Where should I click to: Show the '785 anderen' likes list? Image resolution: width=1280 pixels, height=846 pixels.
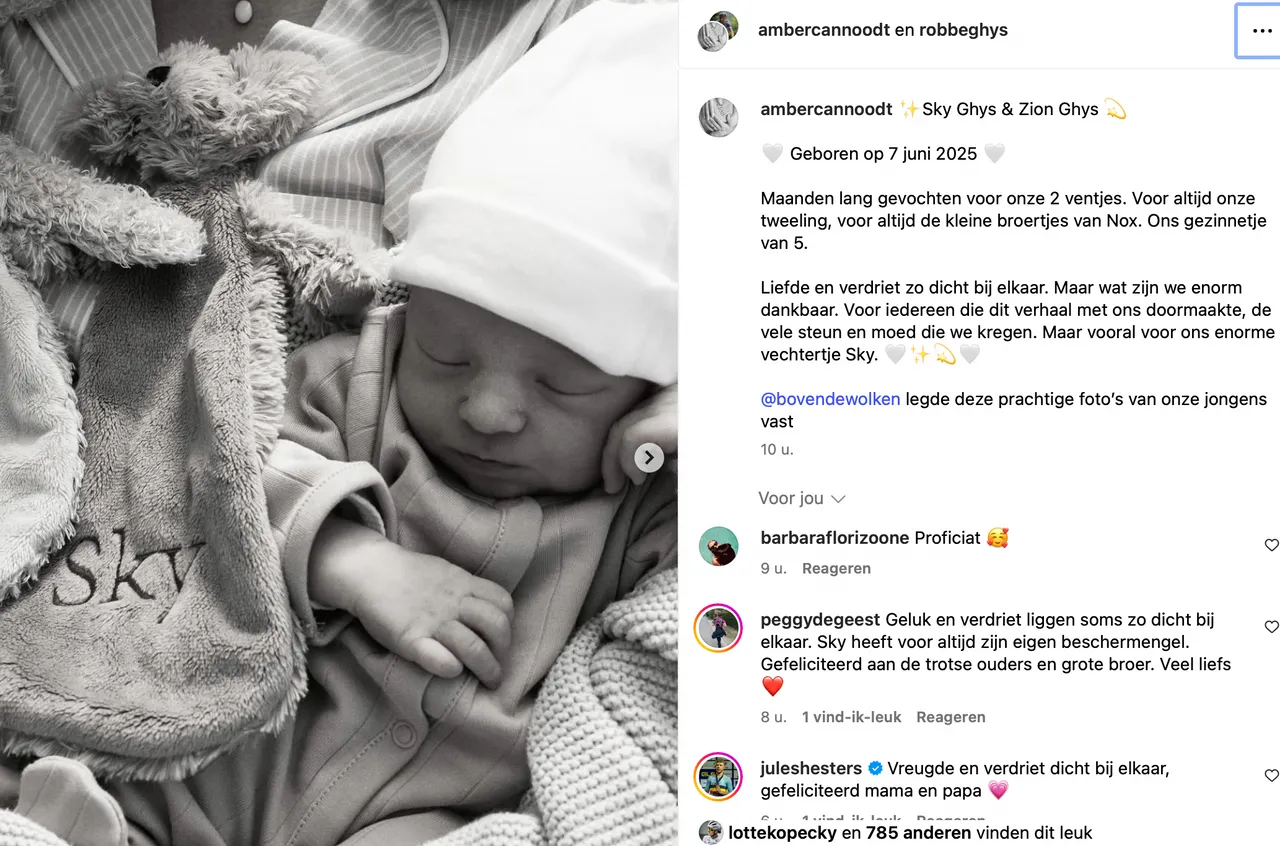pyautogui.click(x=918, y=832)
